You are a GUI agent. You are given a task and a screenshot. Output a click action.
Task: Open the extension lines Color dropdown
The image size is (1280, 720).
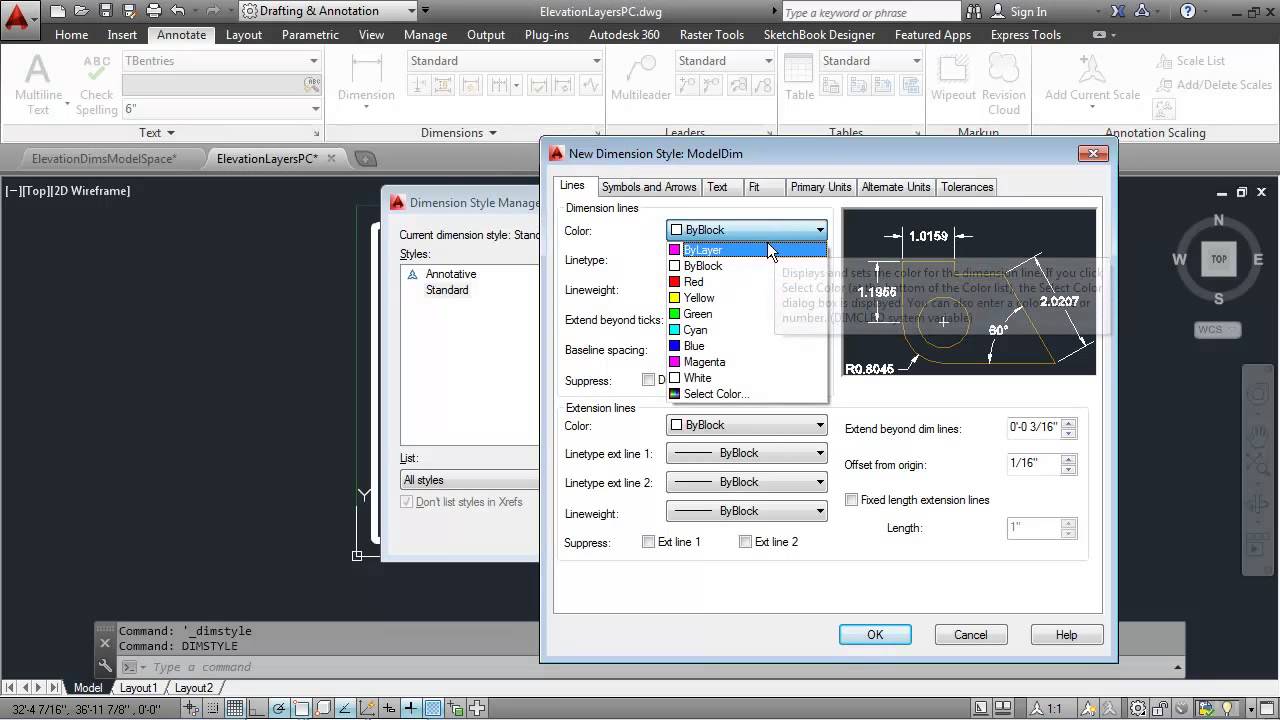coord(747,425)
